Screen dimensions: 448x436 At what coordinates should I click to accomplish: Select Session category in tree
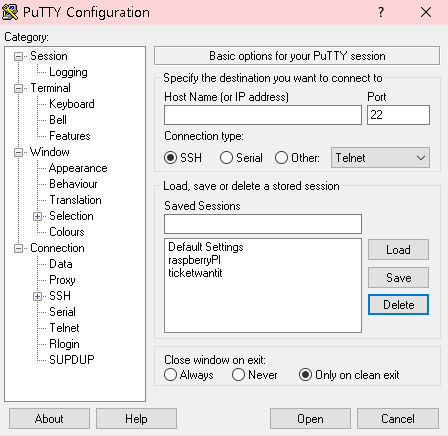[x=49, y=56]
